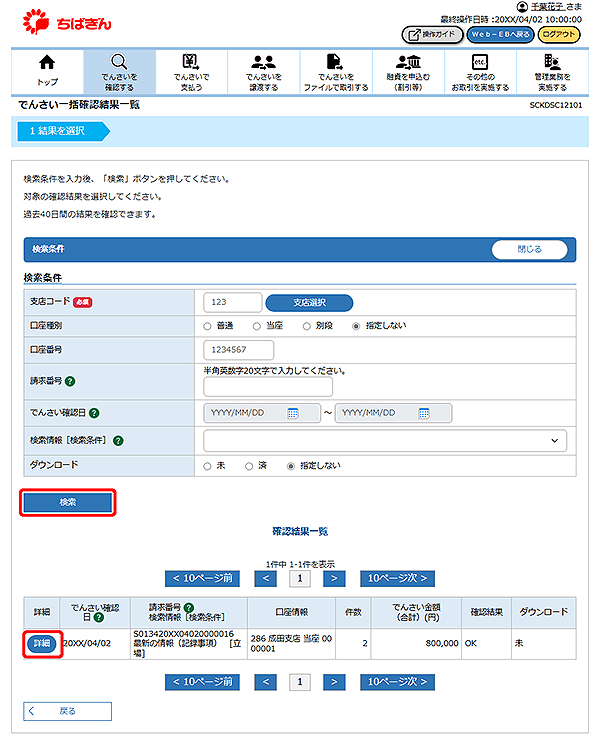Image resolution: width=600 pixels, height=745 pixels.
Task: Click the 支店コード input field
Action: [x=232, y=302]
